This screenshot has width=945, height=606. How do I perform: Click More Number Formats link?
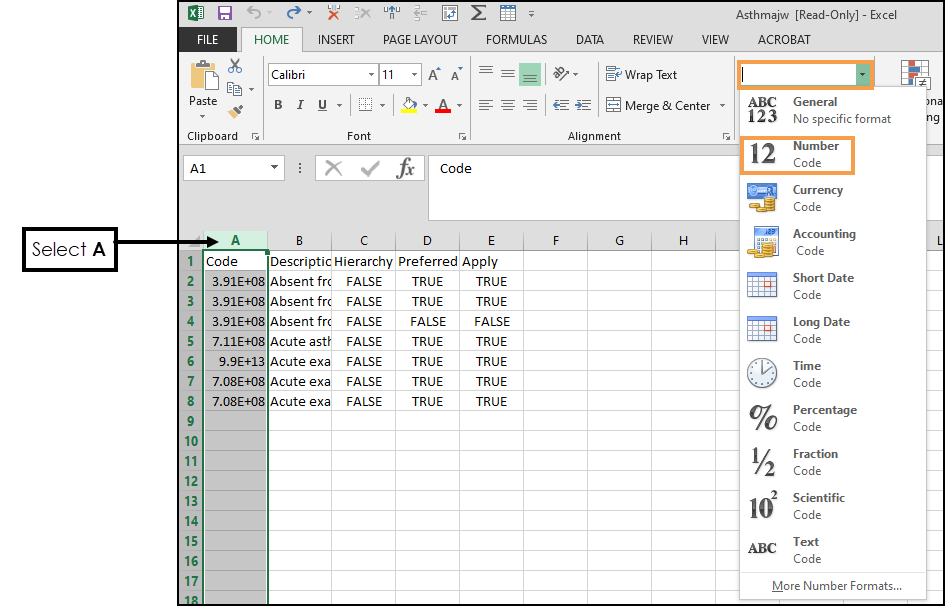[836, 586]
